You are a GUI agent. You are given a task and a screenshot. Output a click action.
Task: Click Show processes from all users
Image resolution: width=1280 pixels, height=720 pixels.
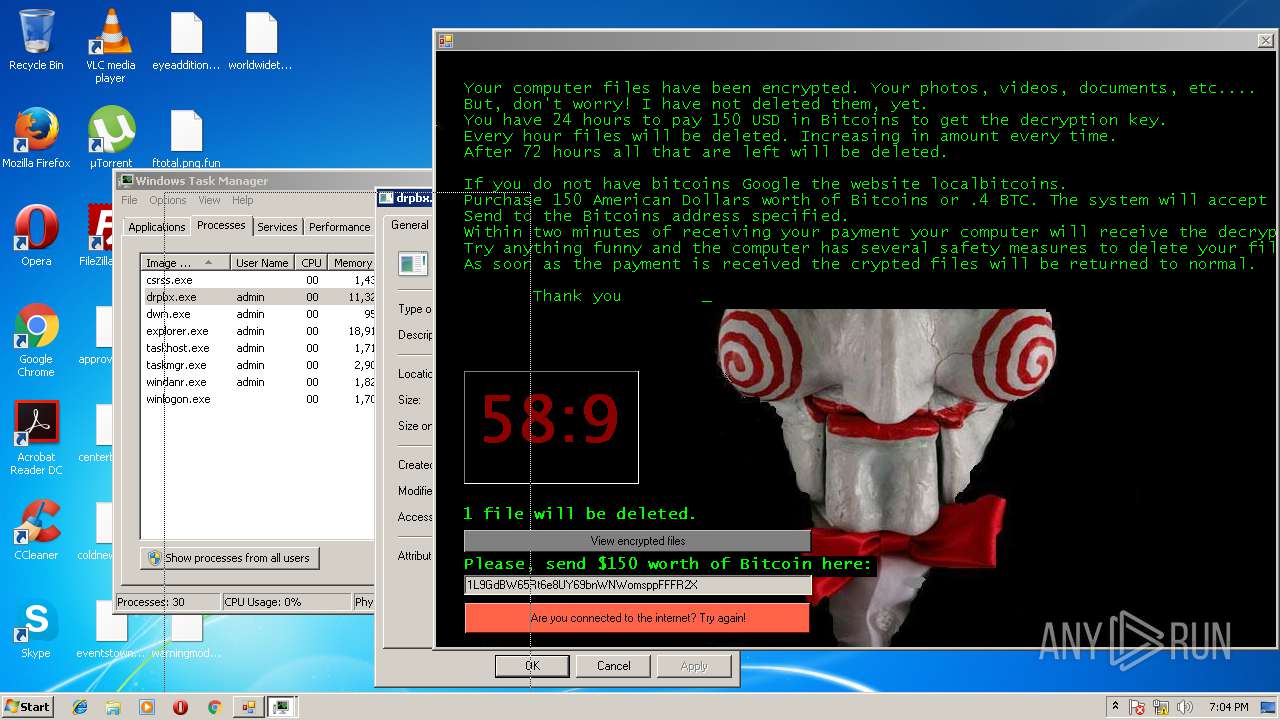(230, 558)
